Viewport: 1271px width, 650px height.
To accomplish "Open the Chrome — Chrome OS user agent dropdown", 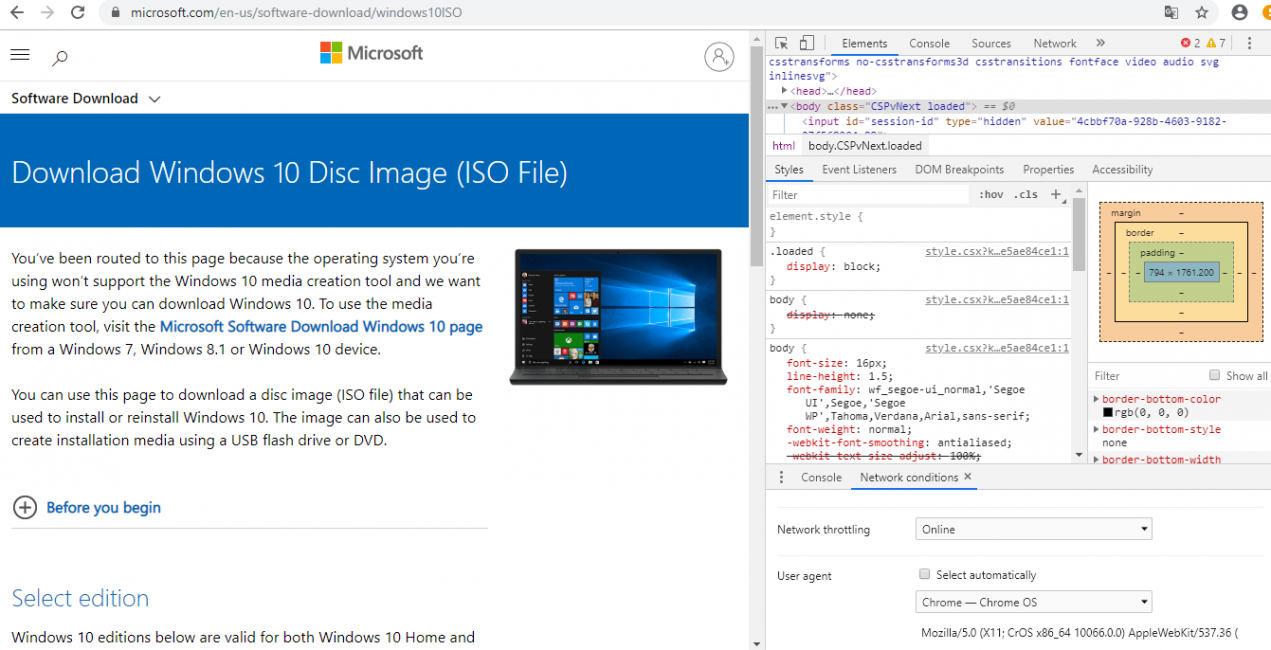I will [1033, 602].
